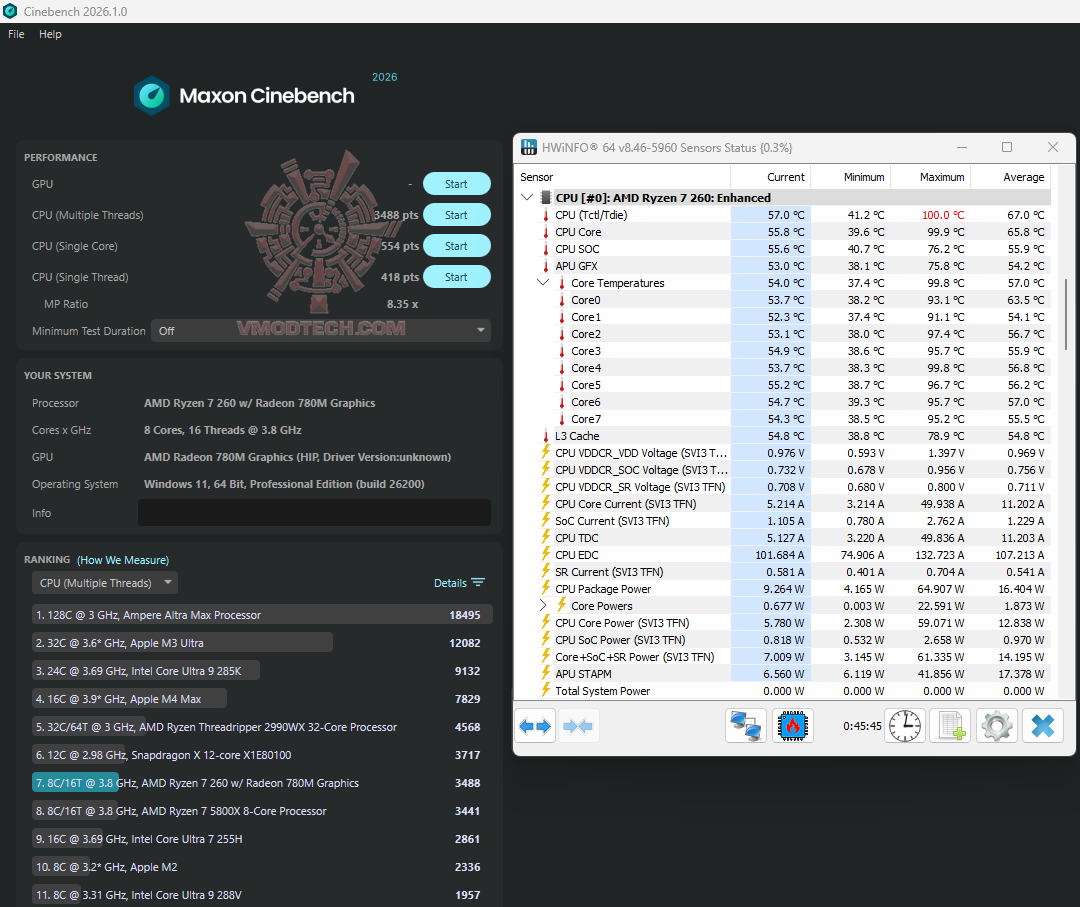The width and height of the screenshot is (1080, 907).
Task: Click lightning bolt icon beside CPU Package Power
Action: pyautogui.click(x=546, y=588)
